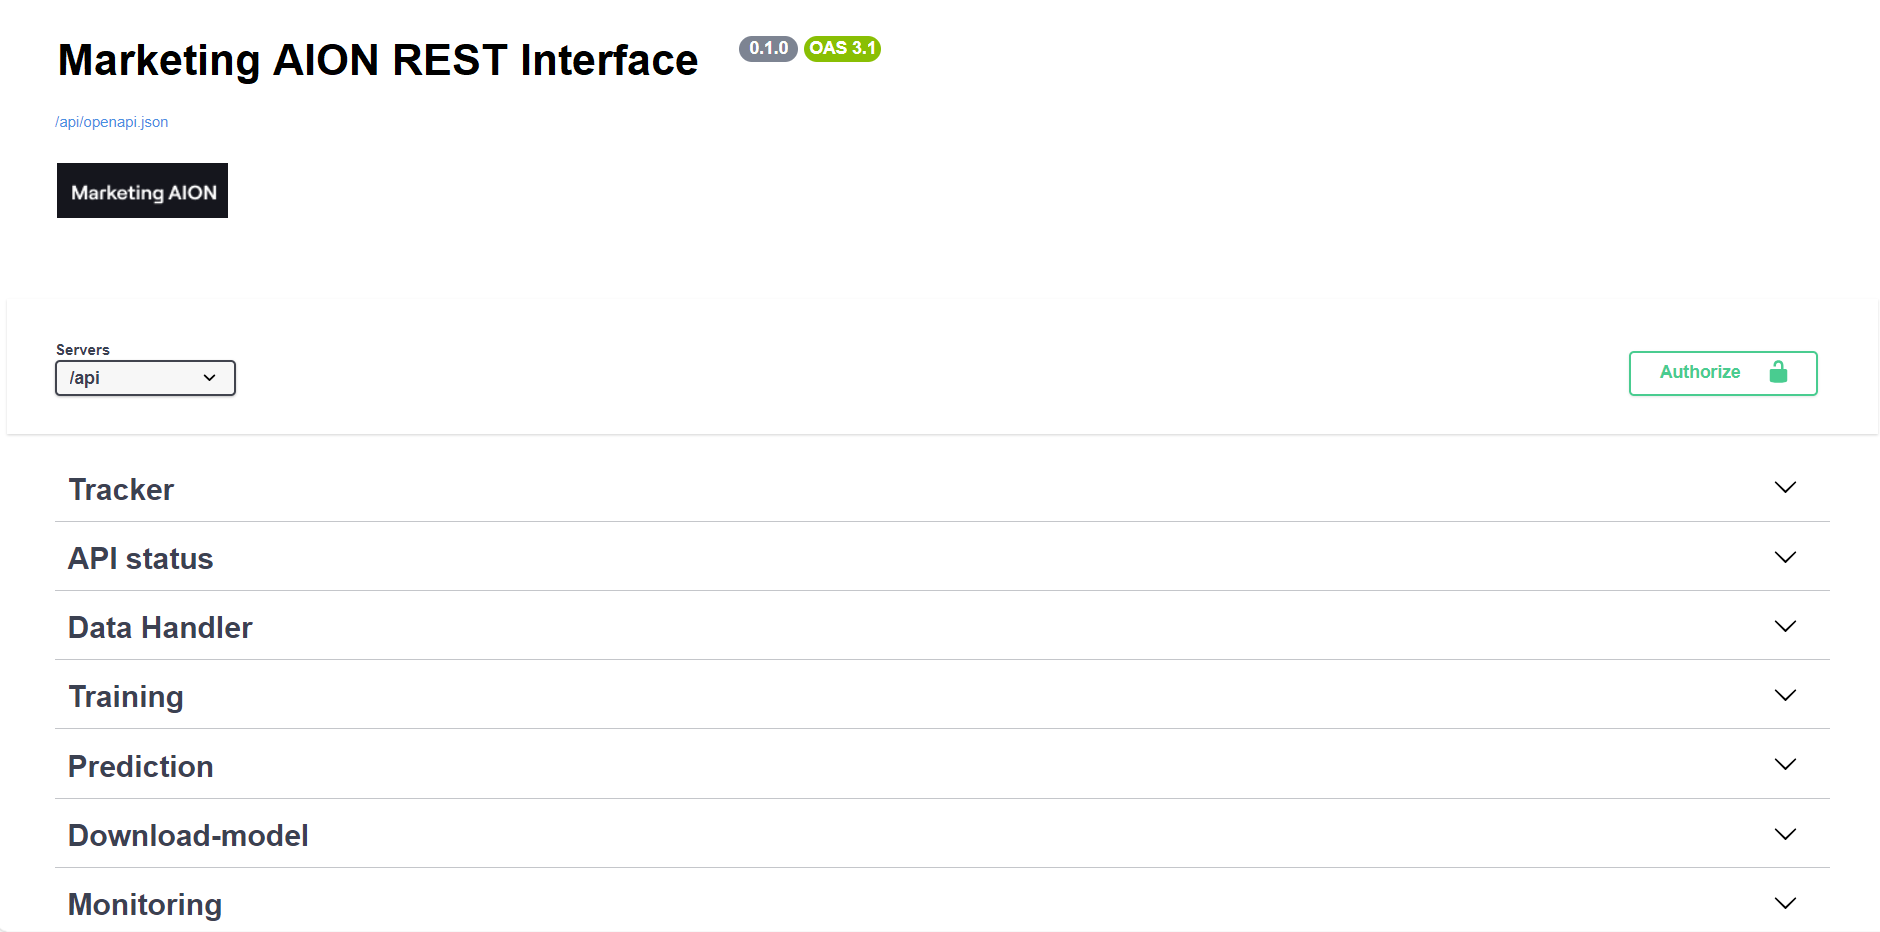Select the Tracker tag heading

coord(121,490)
